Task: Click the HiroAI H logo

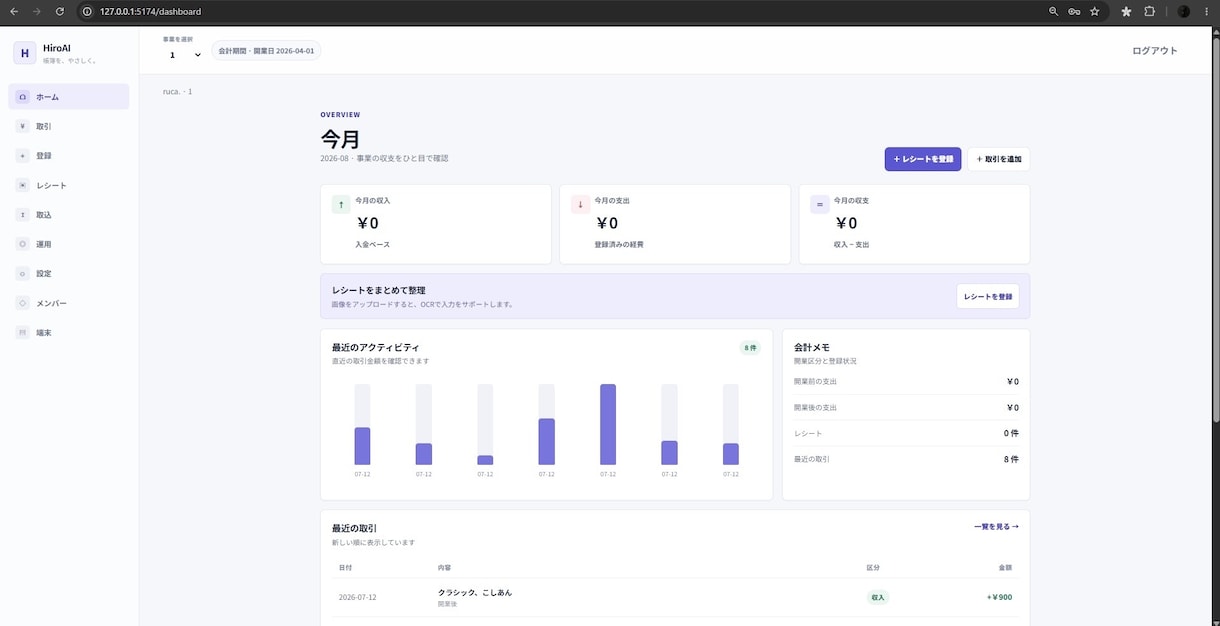Action: click(x=24, y=53)
